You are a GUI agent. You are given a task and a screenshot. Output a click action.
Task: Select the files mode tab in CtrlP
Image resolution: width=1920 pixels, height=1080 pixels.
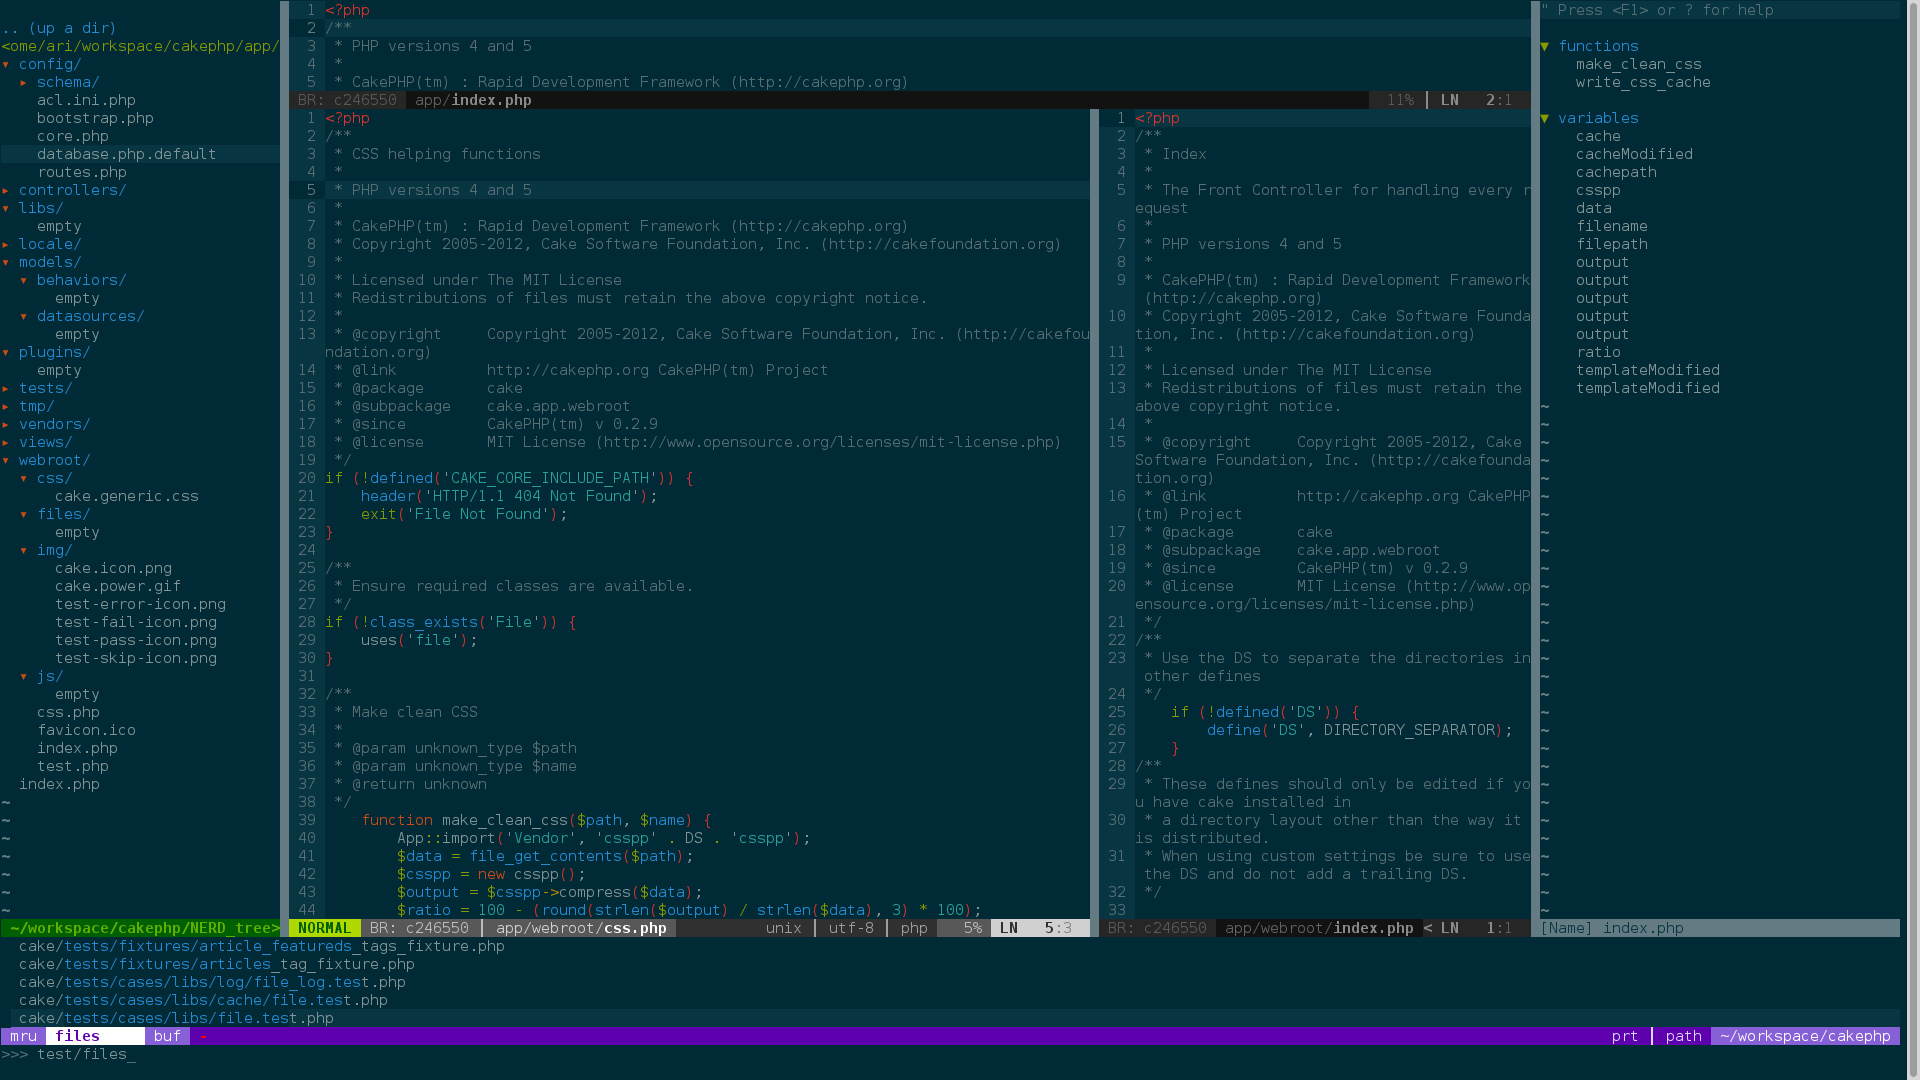pos(78,1036)
